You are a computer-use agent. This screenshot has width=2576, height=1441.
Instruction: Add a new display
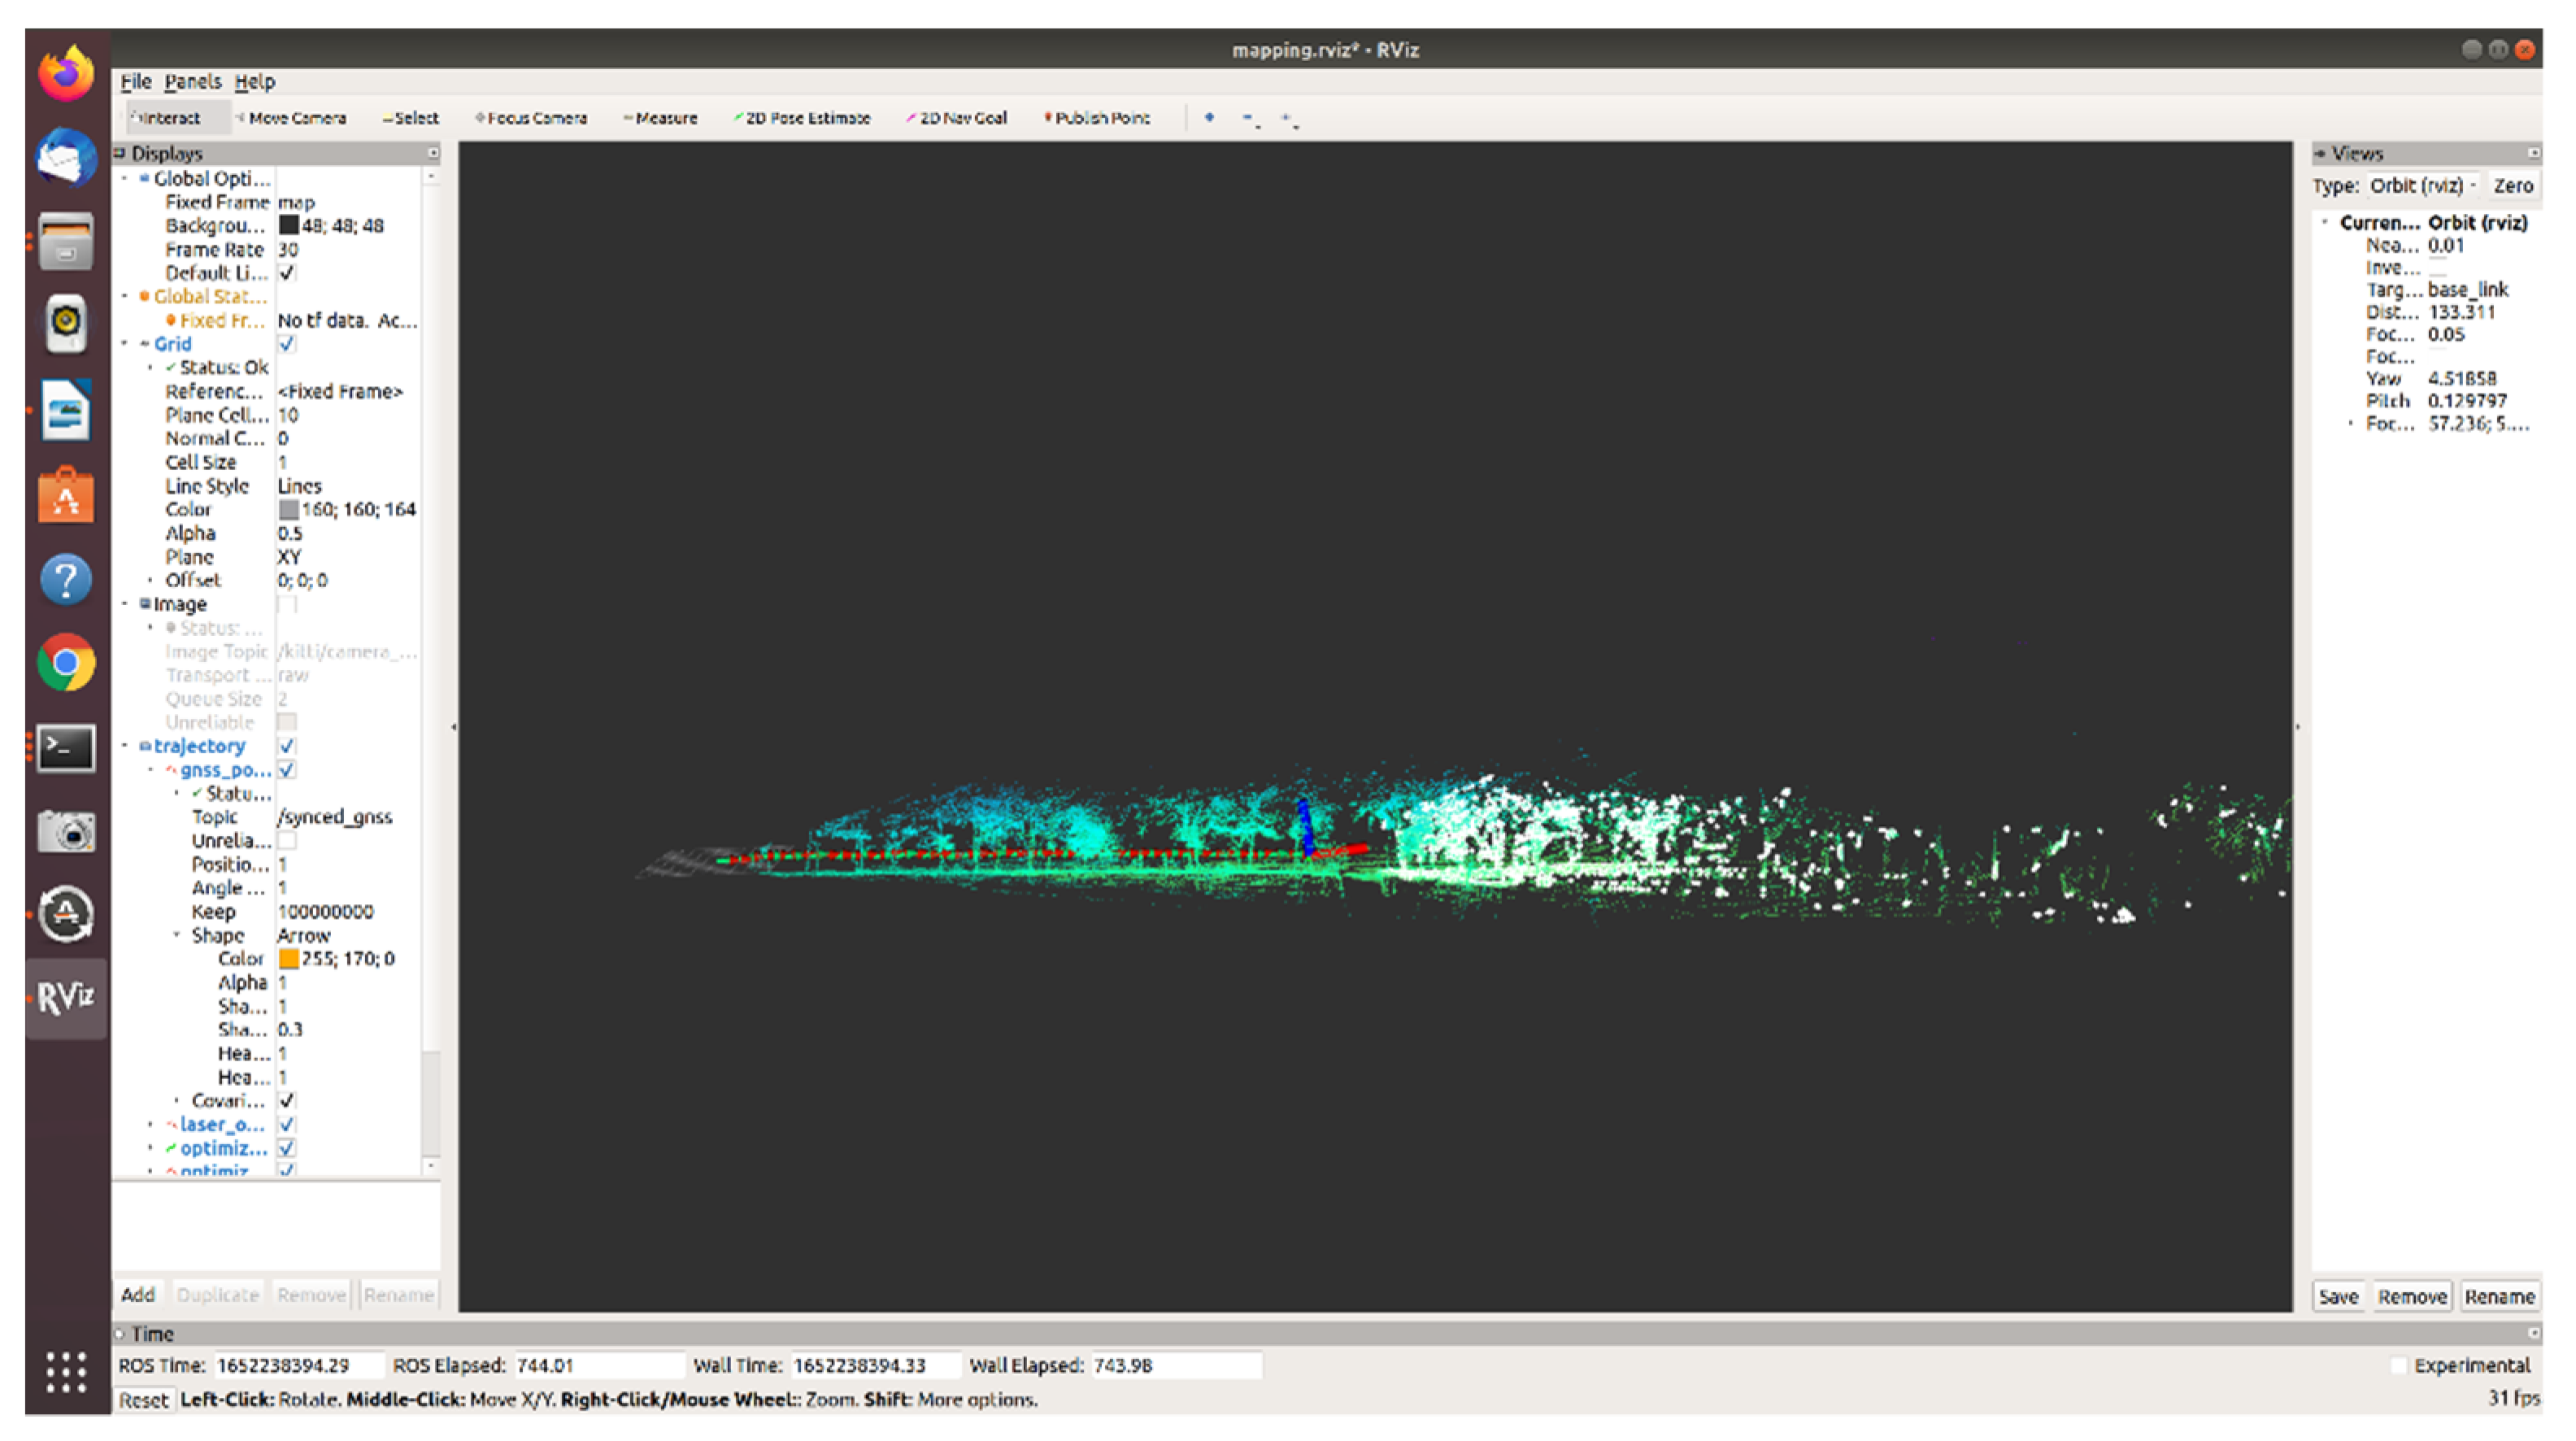[x=139, y=1293]
